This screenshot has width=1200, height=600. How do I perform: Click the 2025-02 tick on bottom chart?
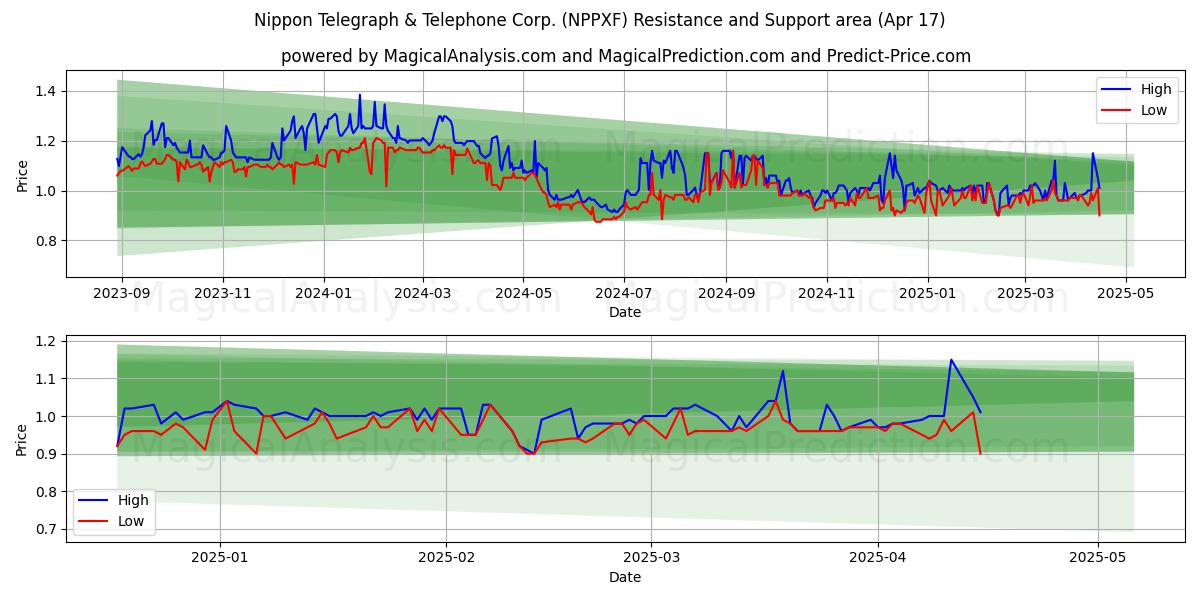point(447,558)
